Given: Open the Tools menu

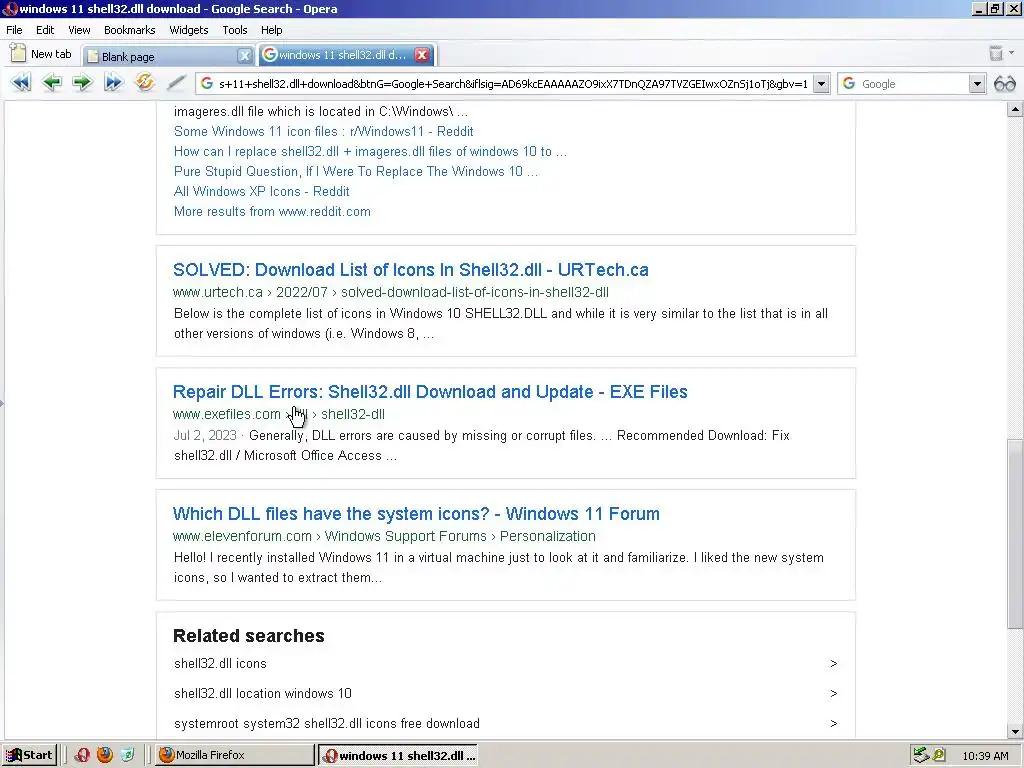Looking at the screenshot, I should point(234,30).
